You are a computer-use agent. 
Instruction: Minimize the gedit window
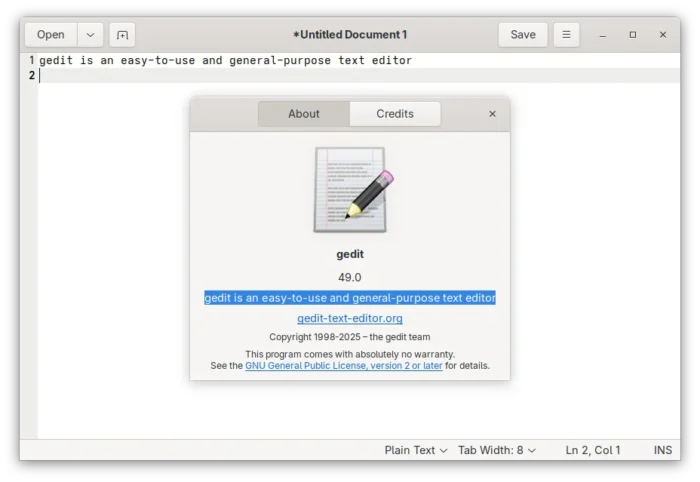(x=603, y=35)
